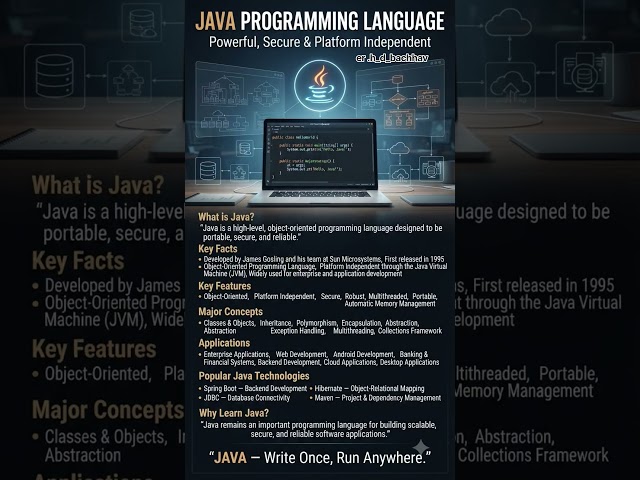The width and height of the screenshot is (640, 480).
Task: Click 'Collections Framework' in center poster
Action: (410, 331)
